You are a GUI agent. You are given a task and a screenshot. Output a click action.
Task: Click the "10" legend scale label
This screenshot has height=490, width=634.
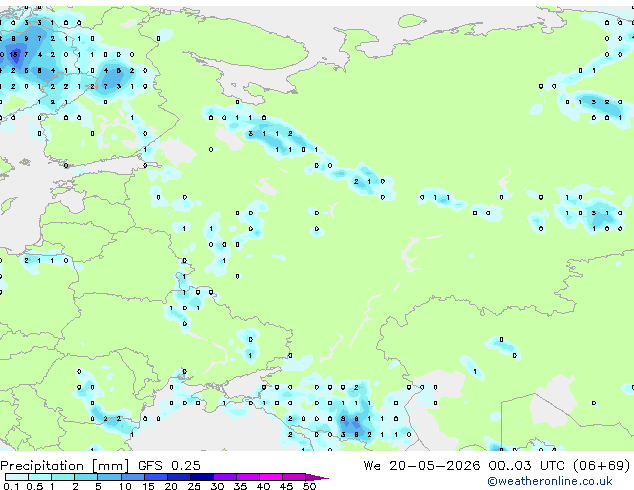point(125,486)
